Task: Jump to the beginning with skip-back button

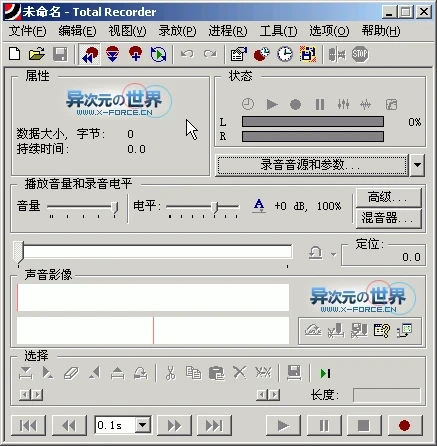Action: (28, 425)
